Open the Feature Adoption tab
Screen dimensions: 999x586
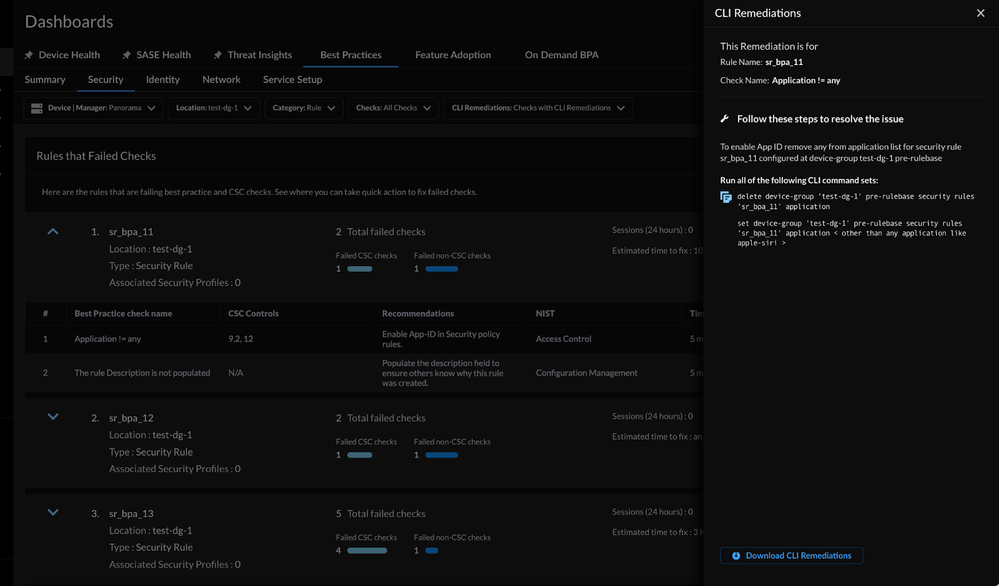(x=453, y=55)
